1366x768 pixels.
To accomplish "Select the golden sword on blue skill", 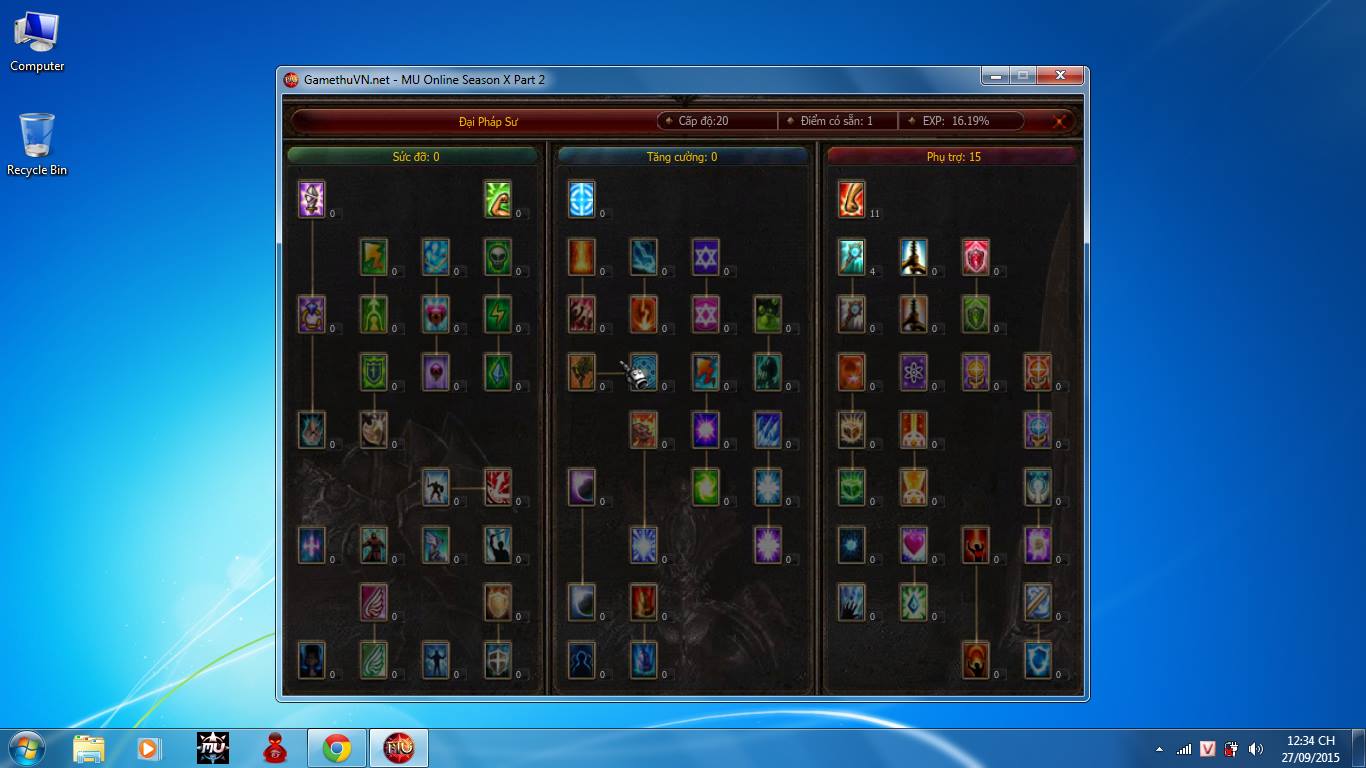I will (914, 257).
